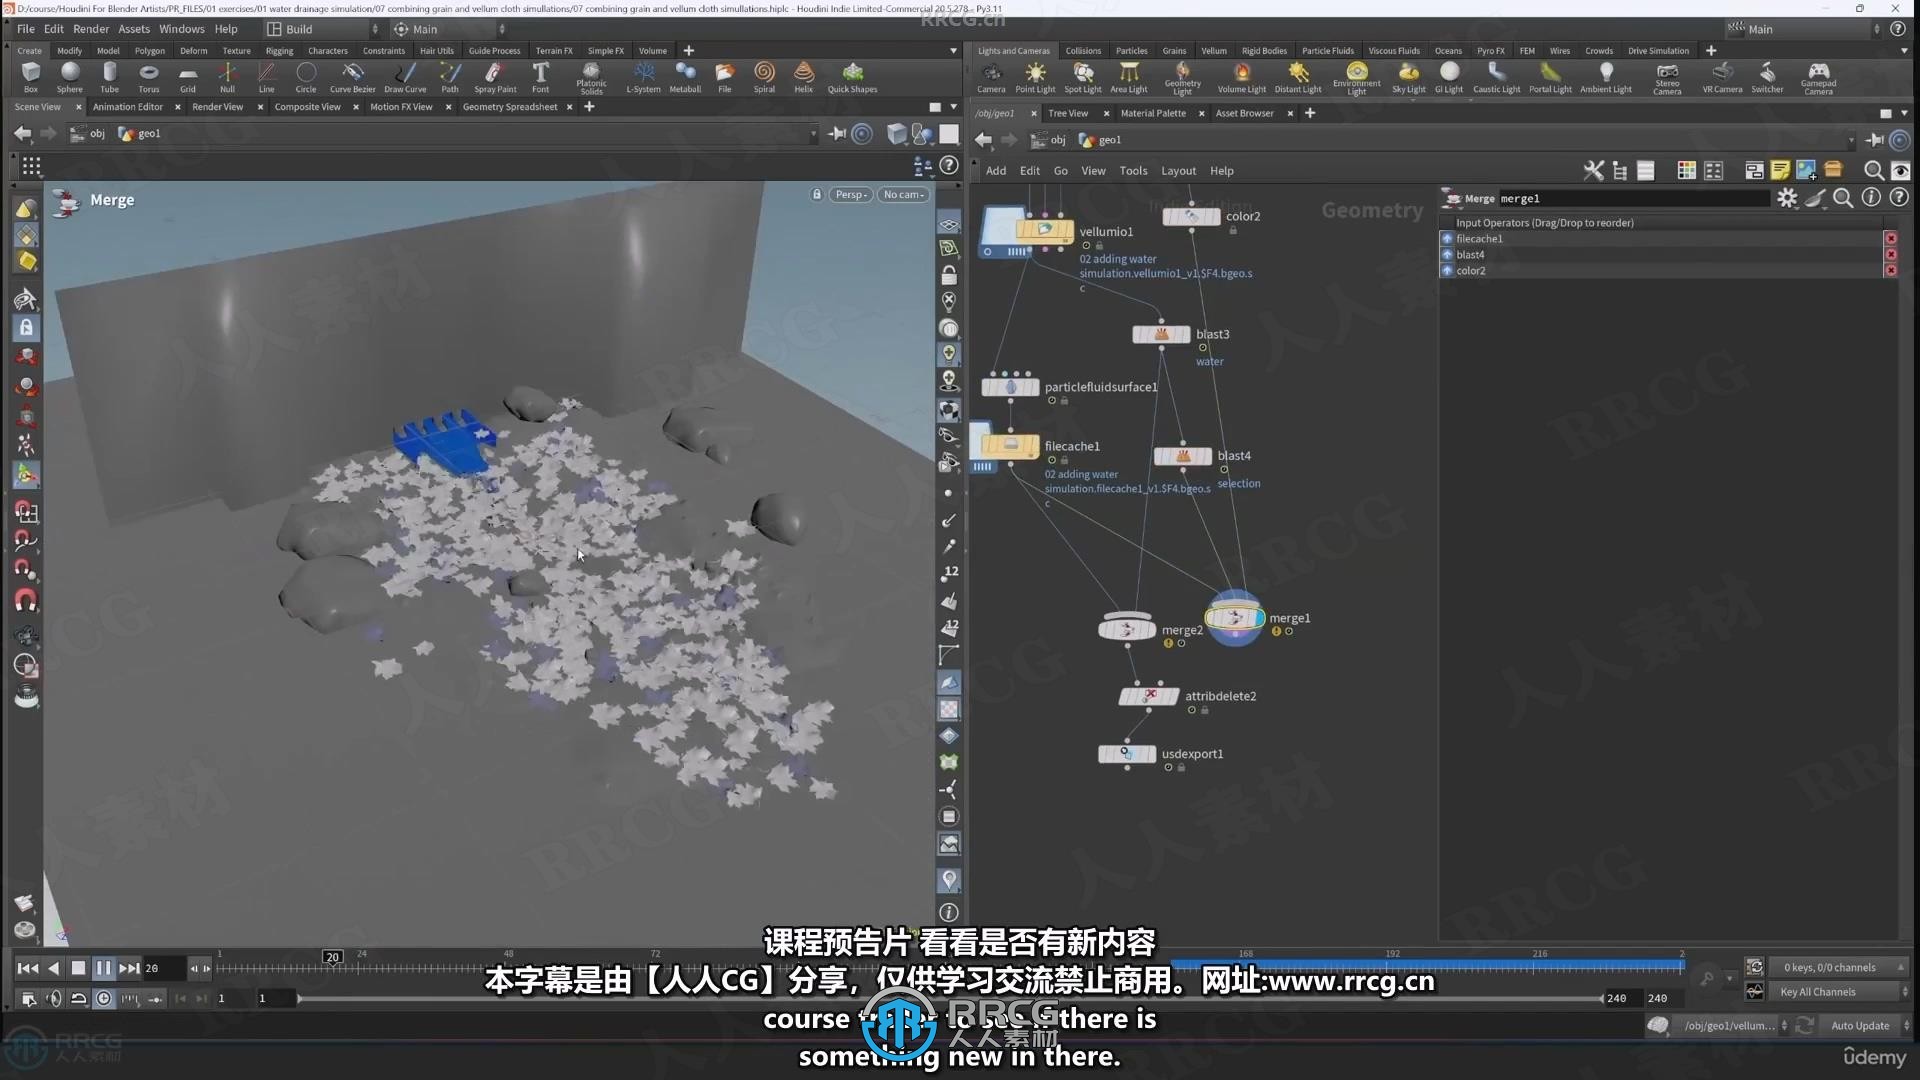
Task: Open parameter gear settings menu
Action: tap(1787, 198)
